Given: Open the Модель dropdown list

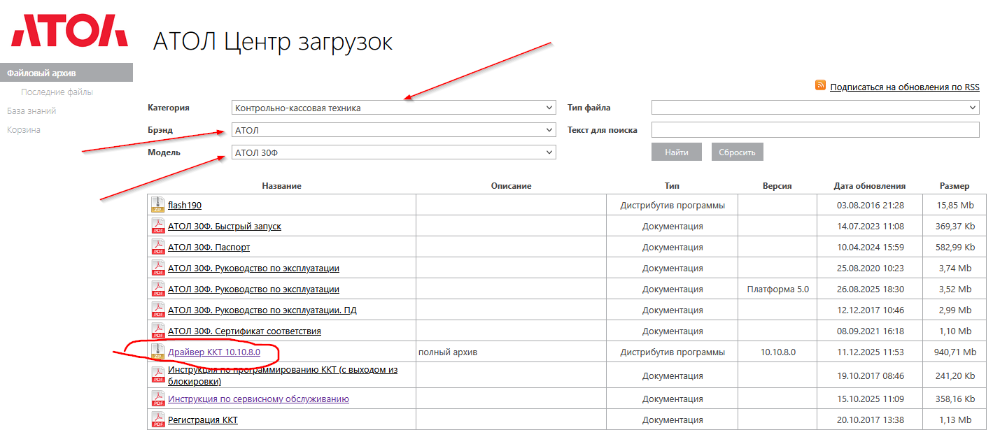Looking at the screenshot, I should point(392,152).
